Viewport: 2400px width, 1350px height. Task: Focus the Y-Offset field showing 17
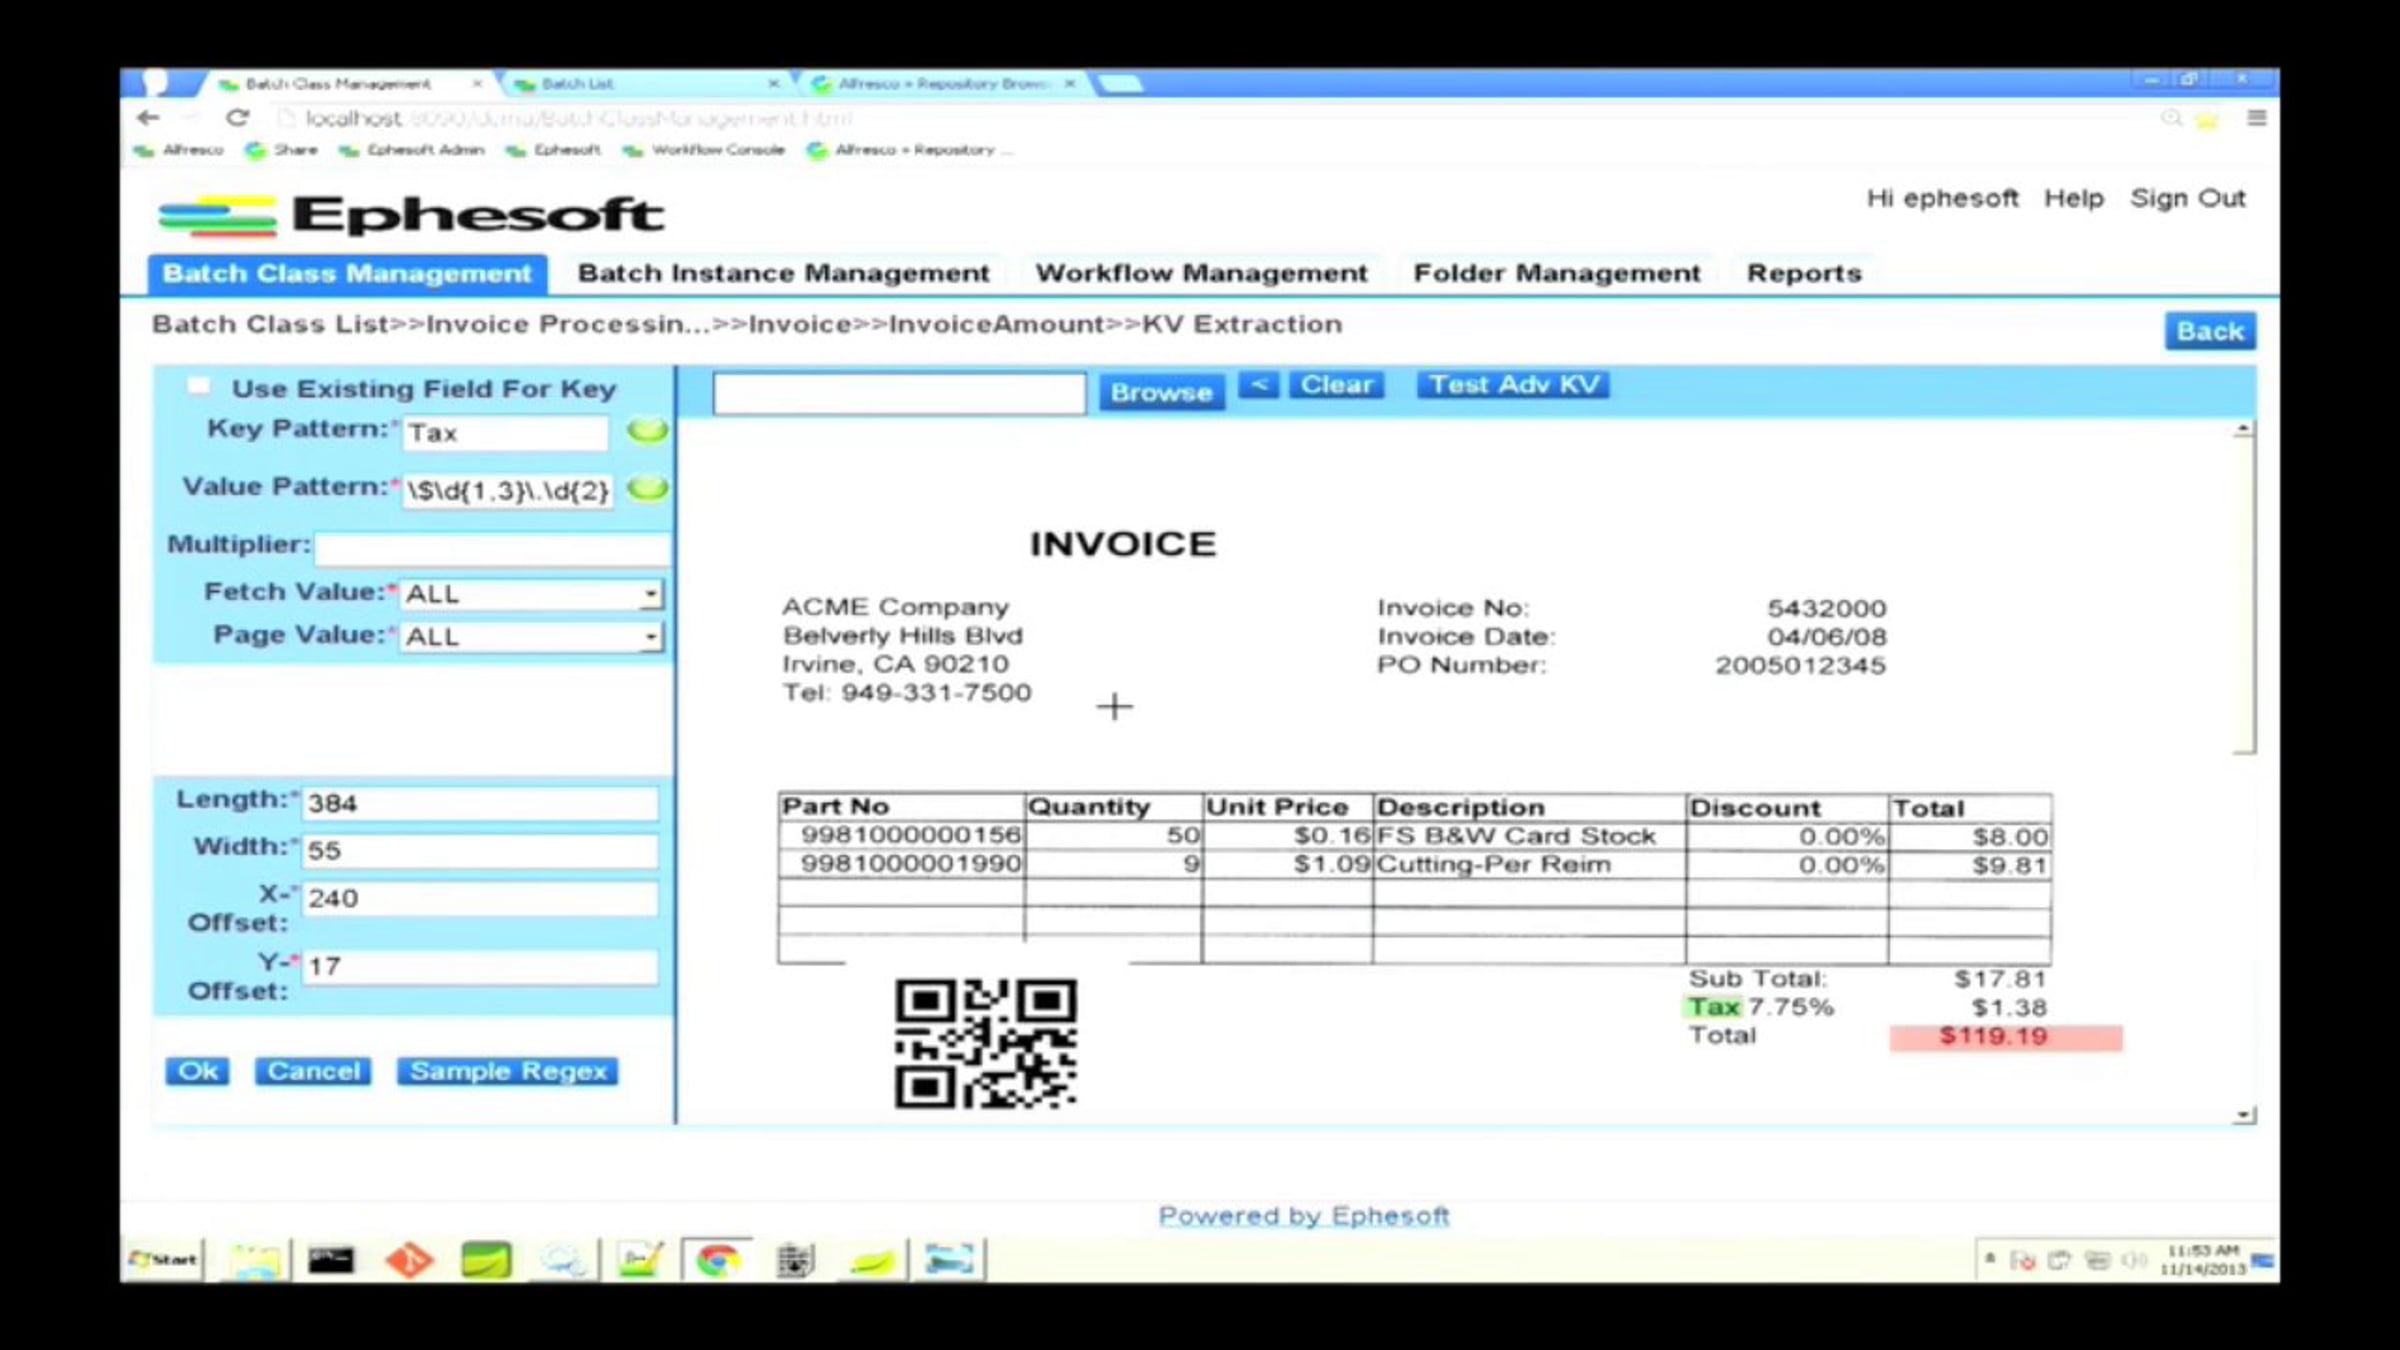pyautogui.click(x=480, y=967)
